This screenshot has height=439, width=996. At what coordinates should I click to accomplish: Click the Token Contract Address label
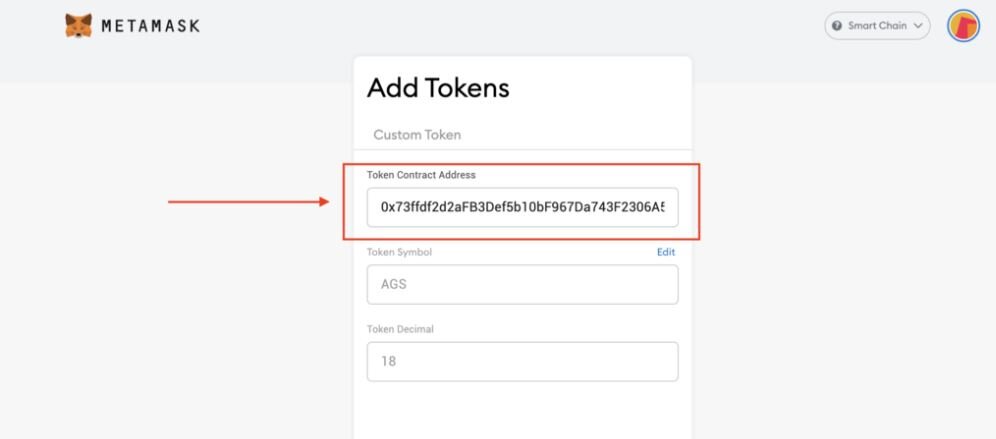421,175
